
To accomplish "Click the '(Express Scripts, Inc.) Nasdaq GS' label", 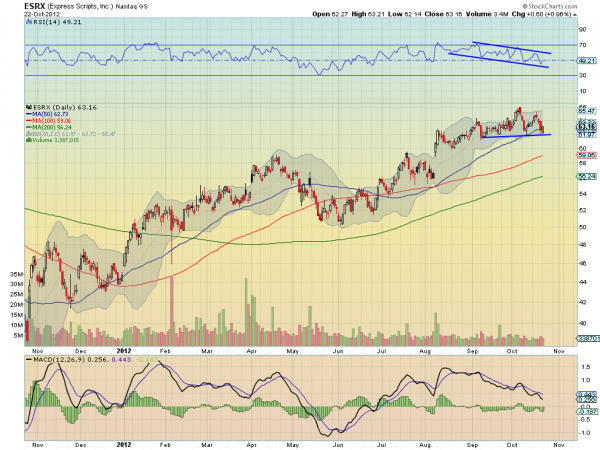I will [x=97, y=6].
